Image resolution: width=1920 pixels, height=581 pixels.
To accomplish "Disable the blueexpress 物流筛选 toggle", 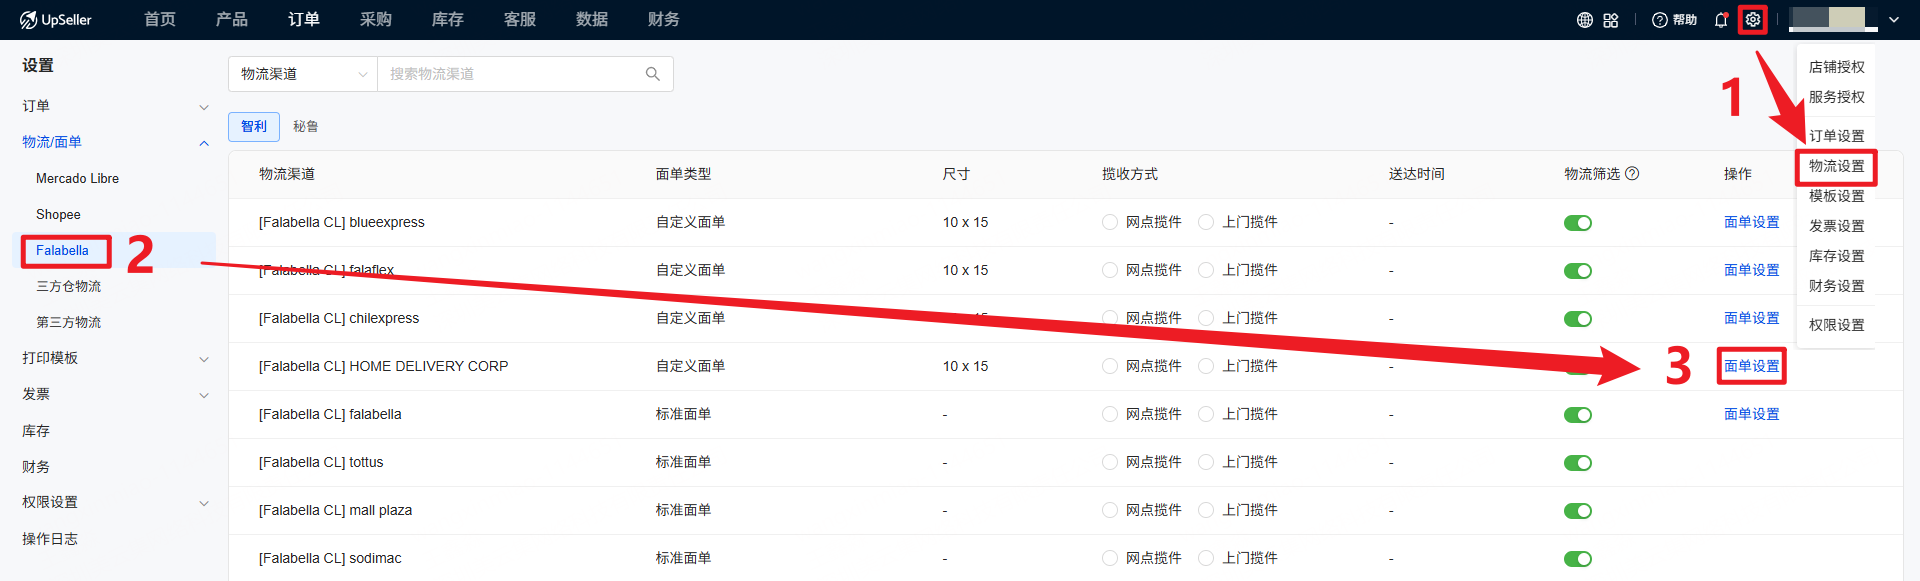I will pos(1577,223).
